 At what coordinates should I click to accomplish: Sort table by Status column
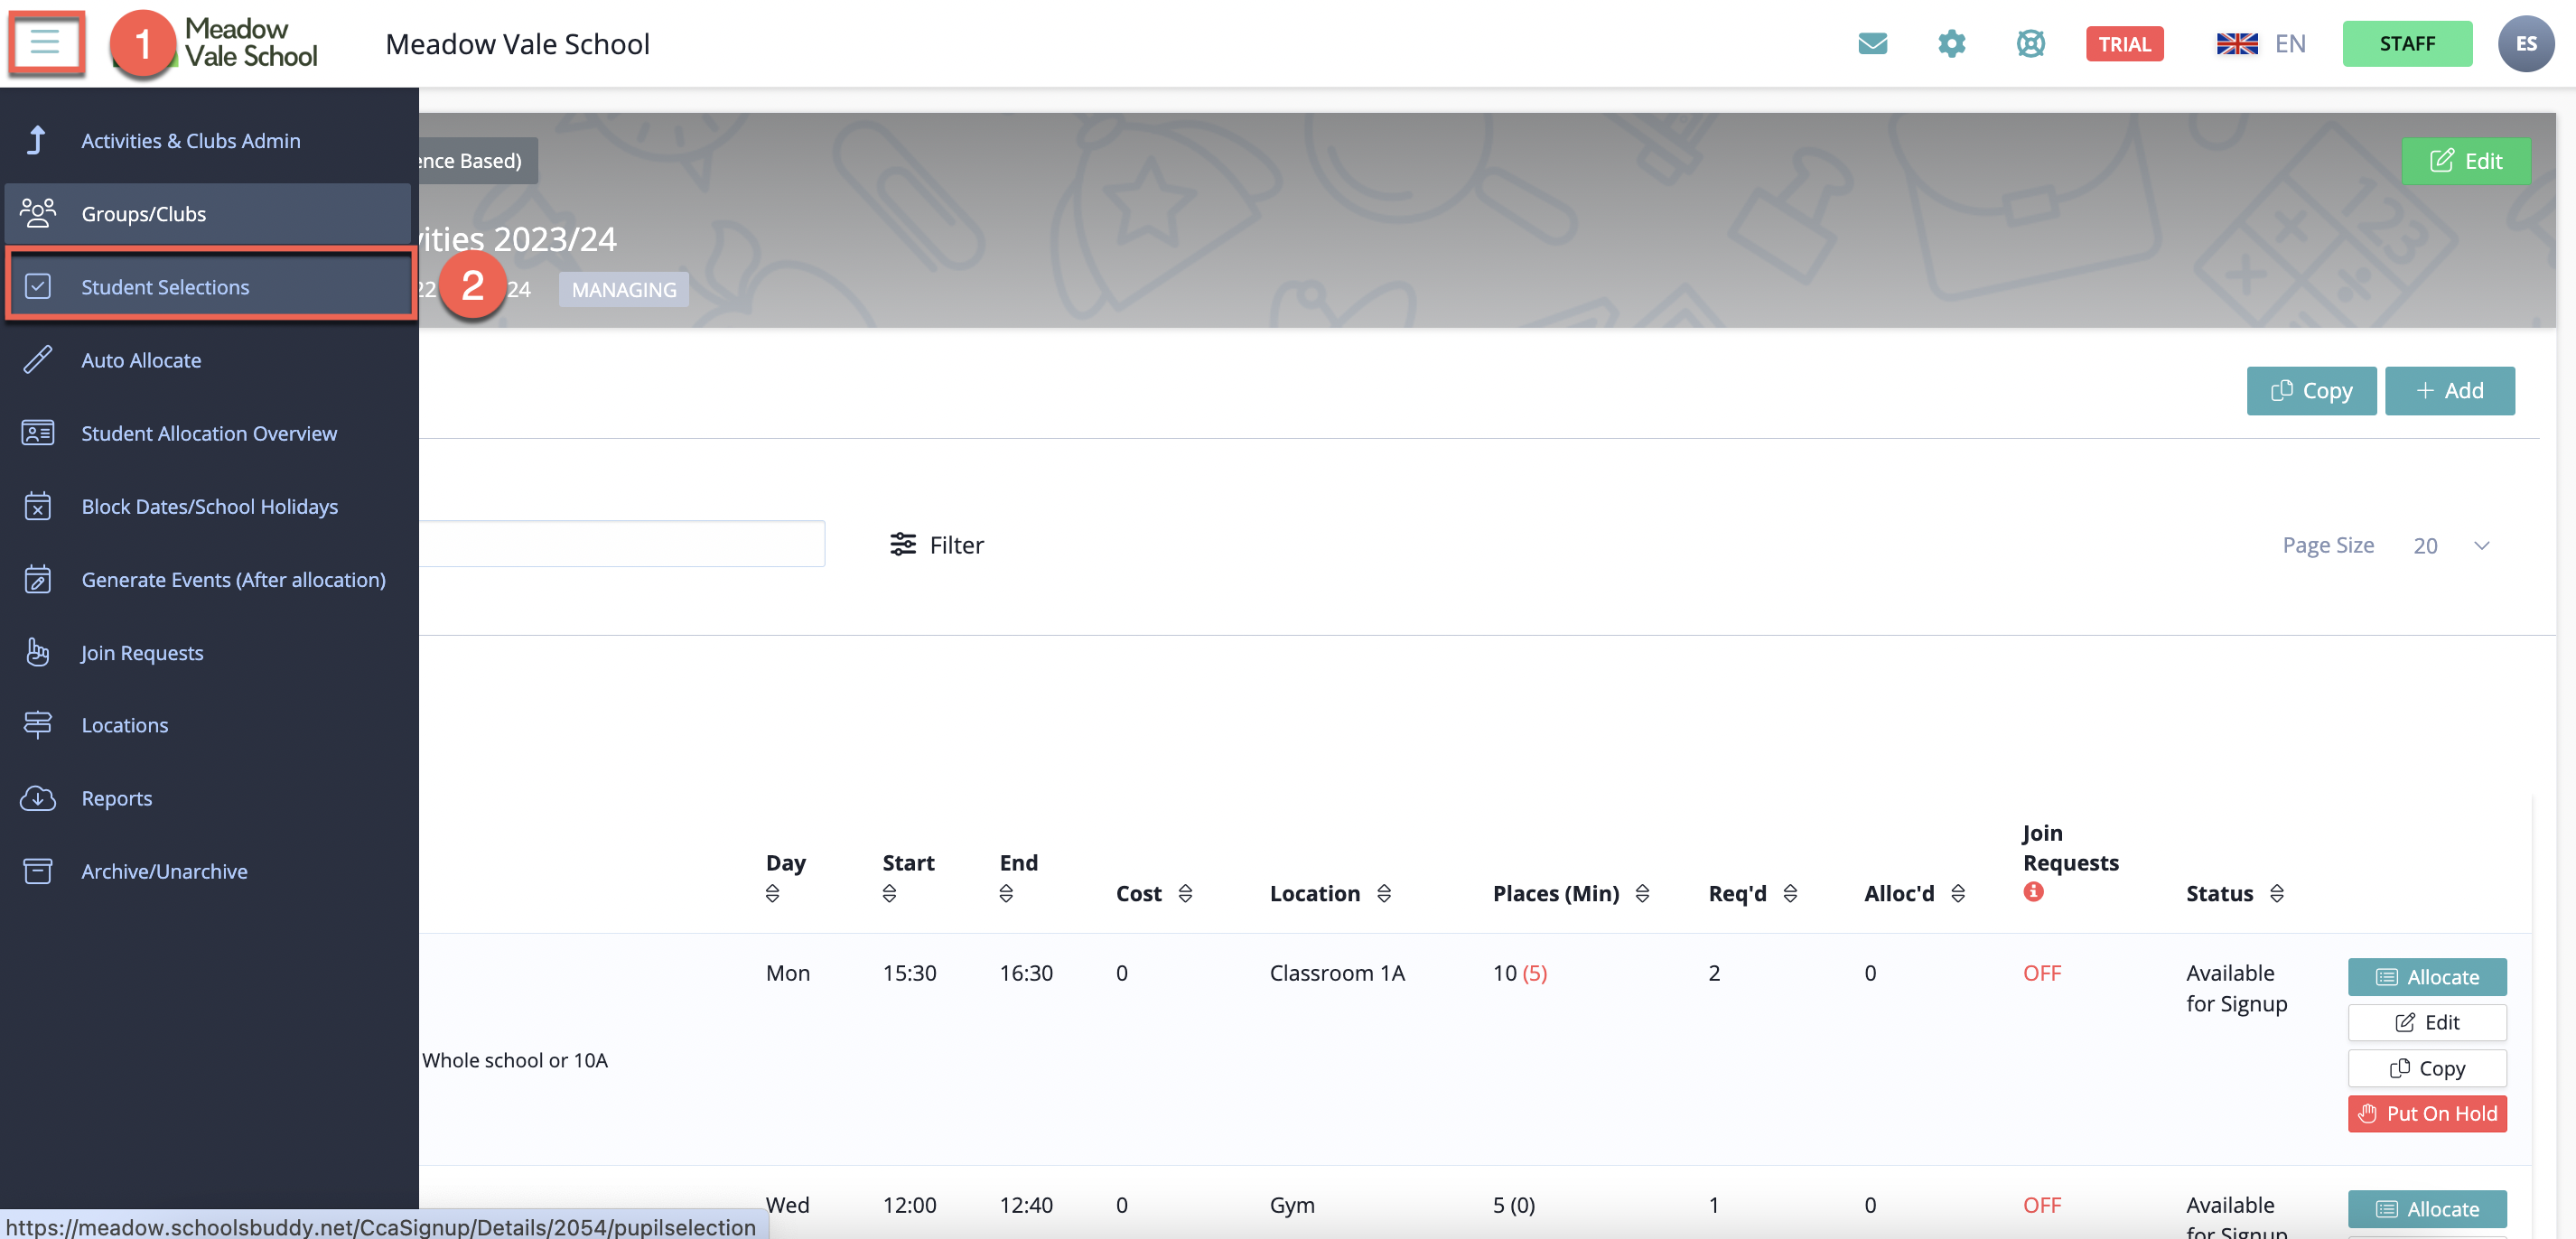(x=2276, y=893)
